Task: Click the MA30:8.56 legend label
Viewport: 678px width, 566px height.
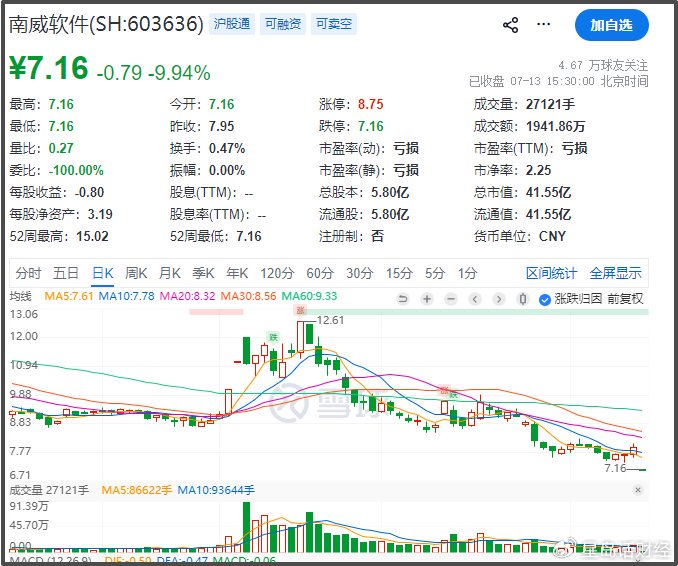Action: pyautogui.click(x=248, y=296)
